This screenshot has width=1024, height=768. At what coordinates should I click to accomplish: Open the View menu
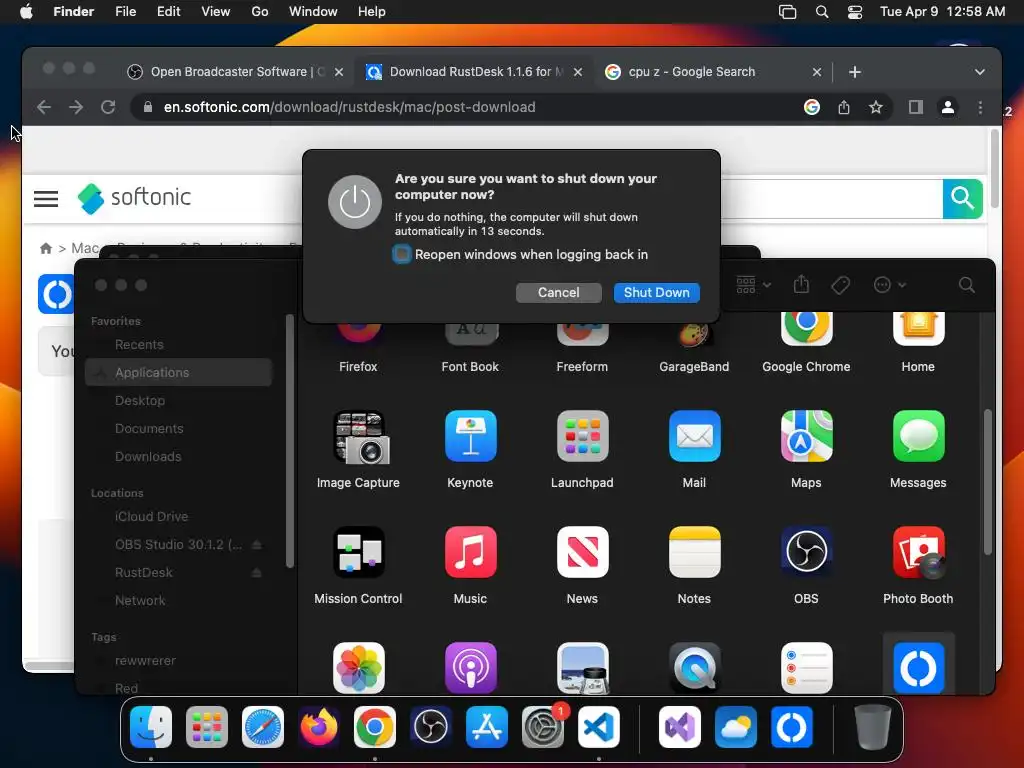tap(216, 12)
